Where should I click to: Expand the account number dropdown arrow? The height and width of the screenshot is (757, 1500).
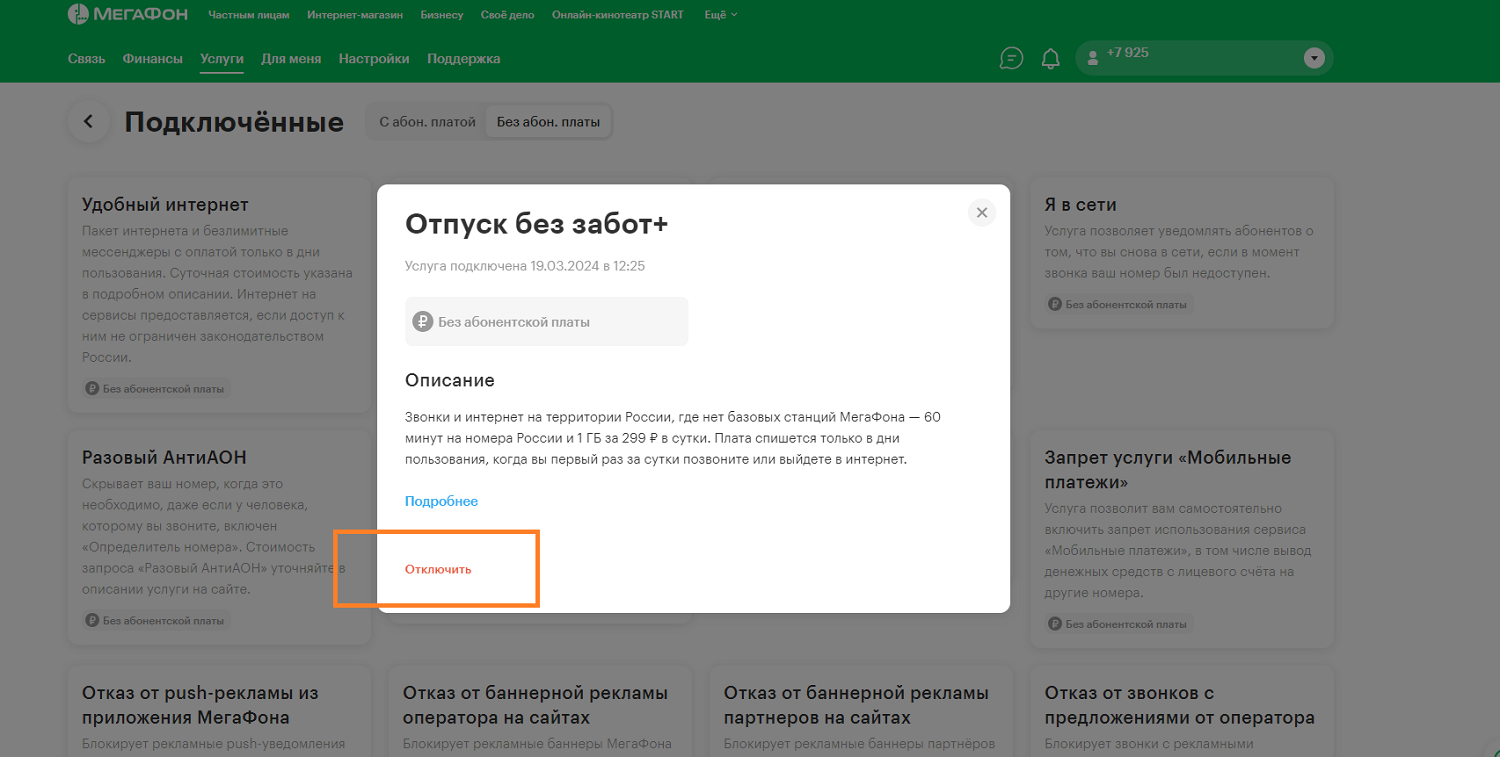point(1314,58)
